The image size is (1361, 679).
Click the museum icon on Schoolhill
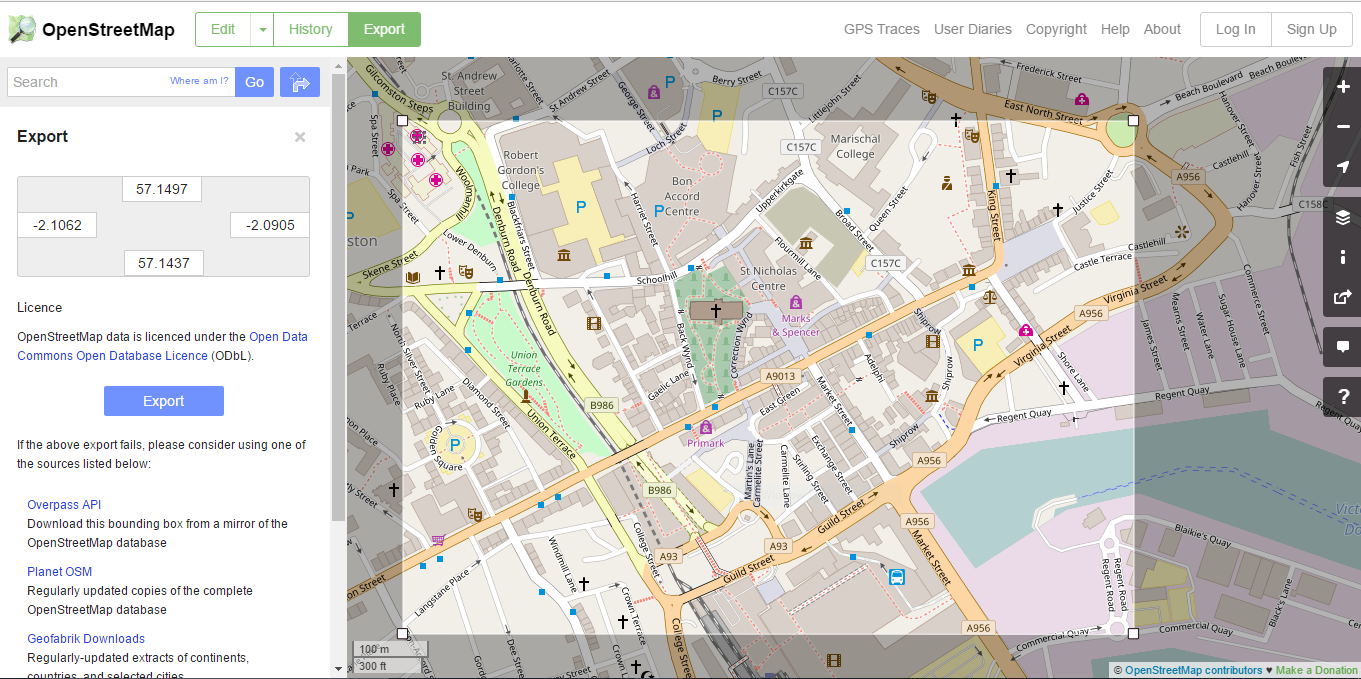pyautogui.click(x=564, y=255)
